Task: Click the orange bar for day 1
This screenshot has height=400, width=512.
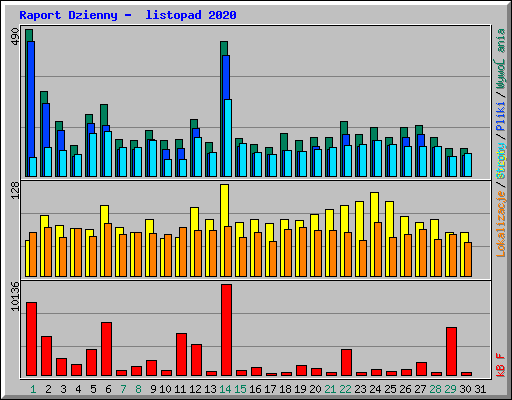Action: click(33, 255)
